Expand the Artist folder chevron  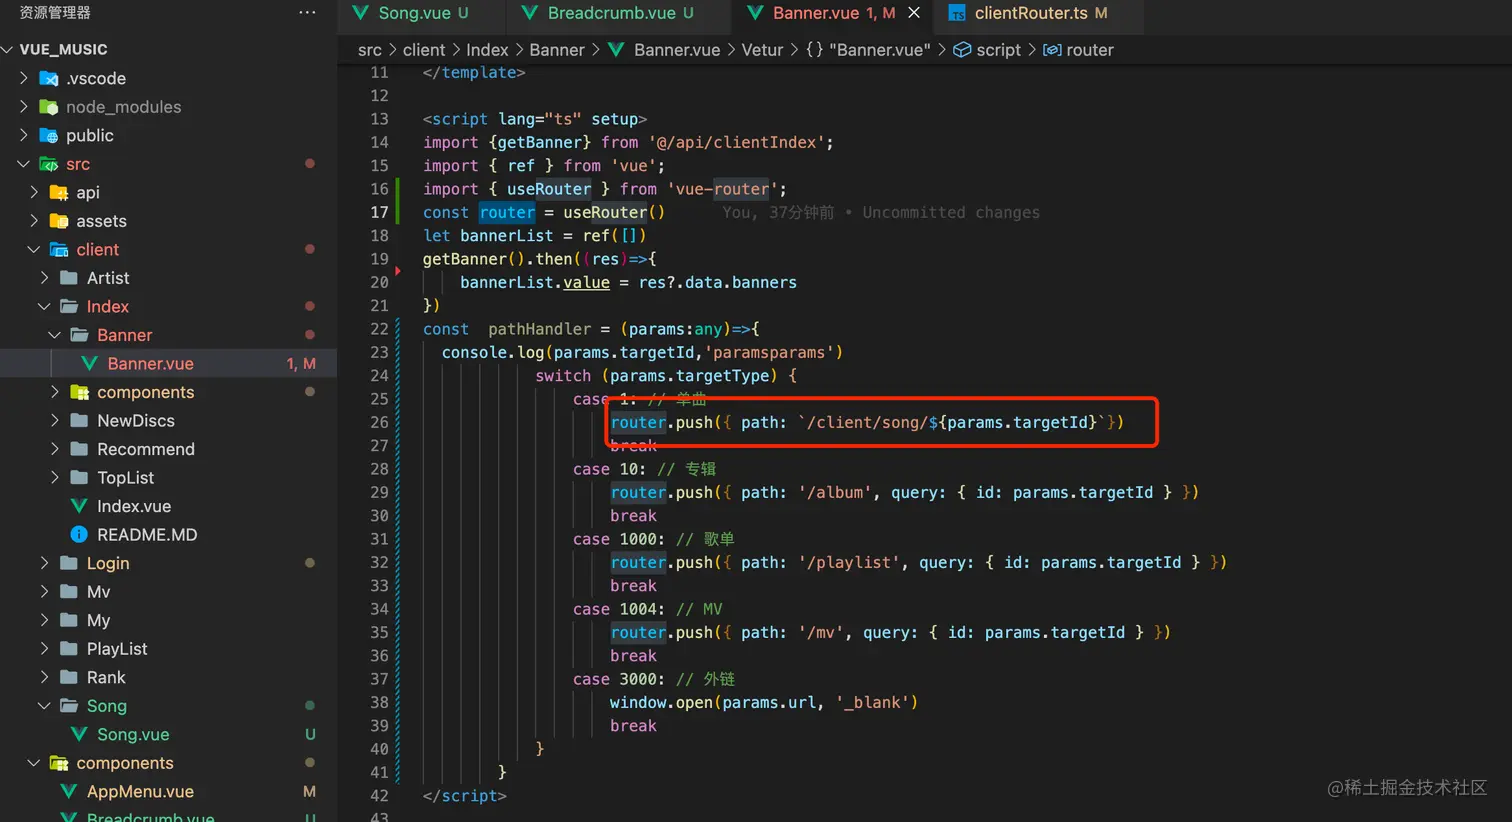[x=44, y=278]
